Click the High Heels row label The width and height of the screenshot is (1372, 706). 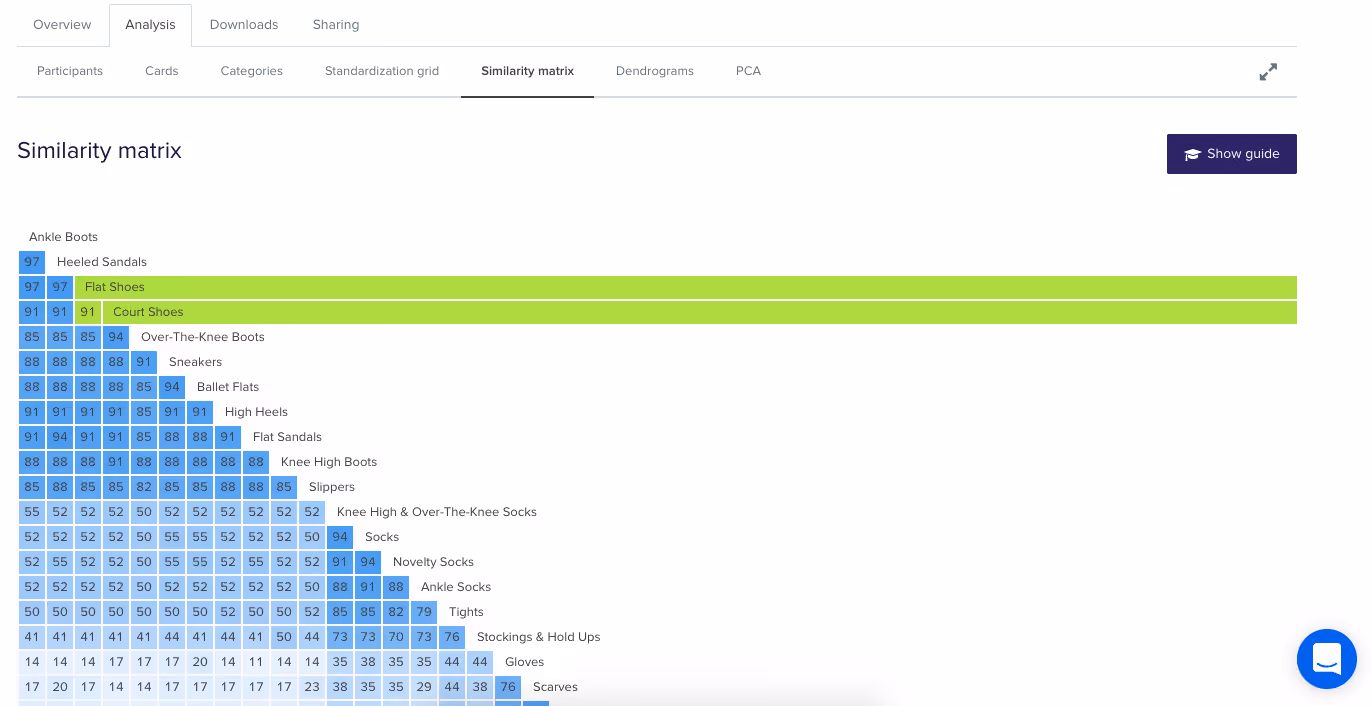tap(256, 412)
